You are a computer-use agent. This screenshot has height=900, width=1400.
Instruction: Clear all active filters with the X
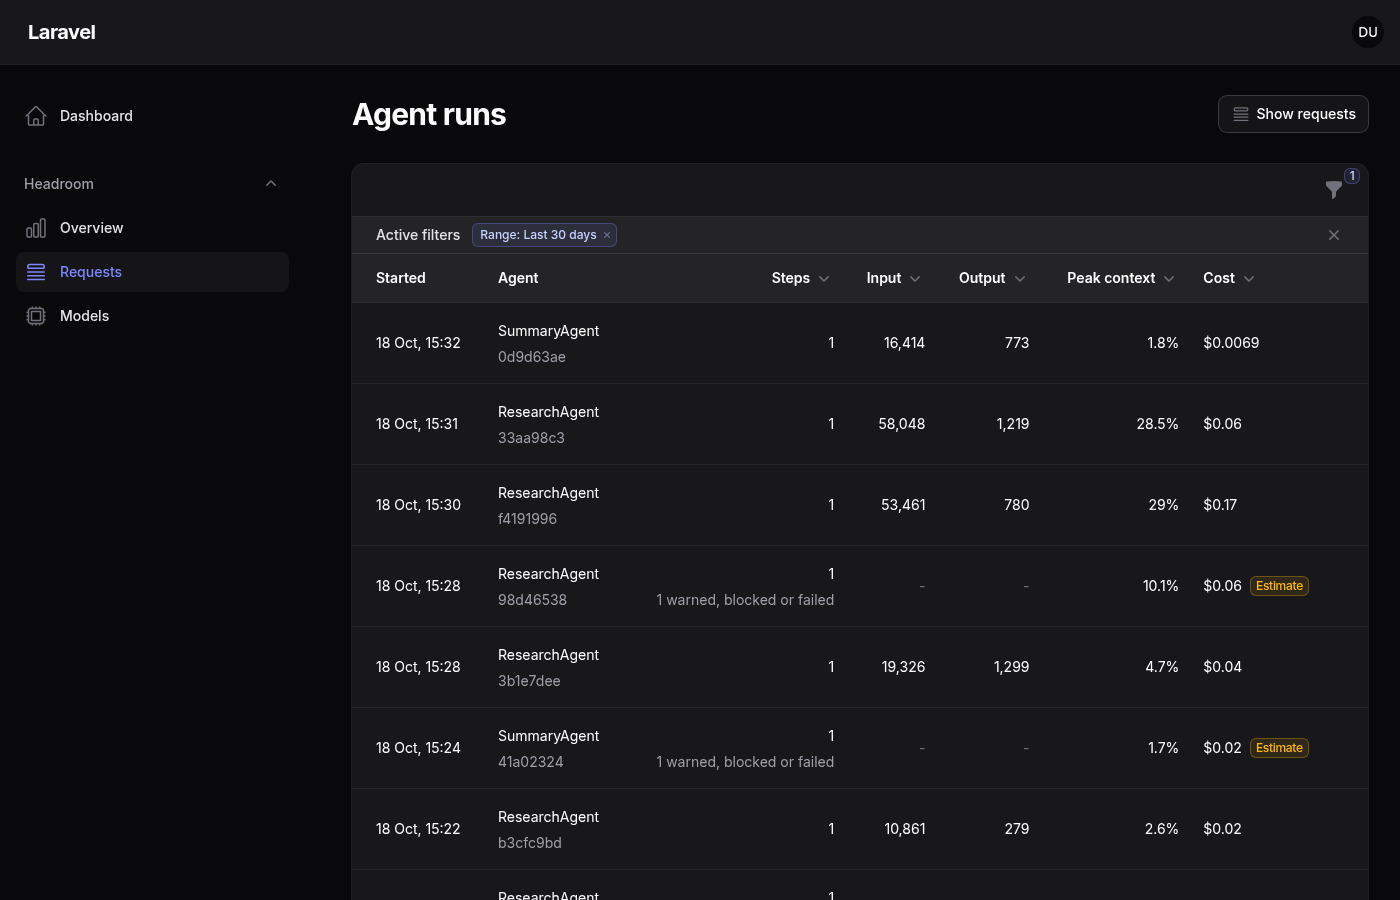point(1334,235)
